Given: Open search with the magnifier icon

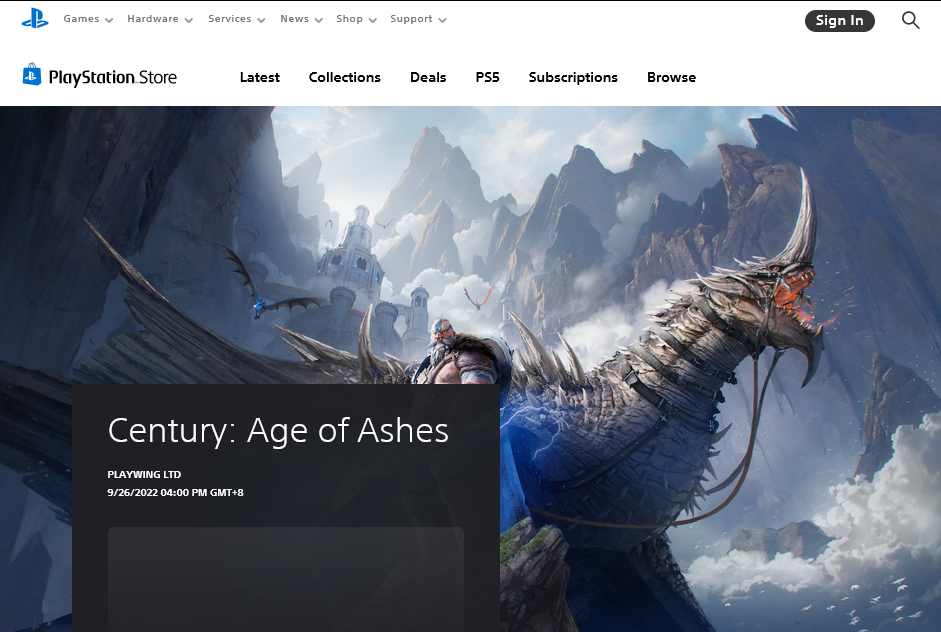Looking at the screenshot, I should coord(910,20).
